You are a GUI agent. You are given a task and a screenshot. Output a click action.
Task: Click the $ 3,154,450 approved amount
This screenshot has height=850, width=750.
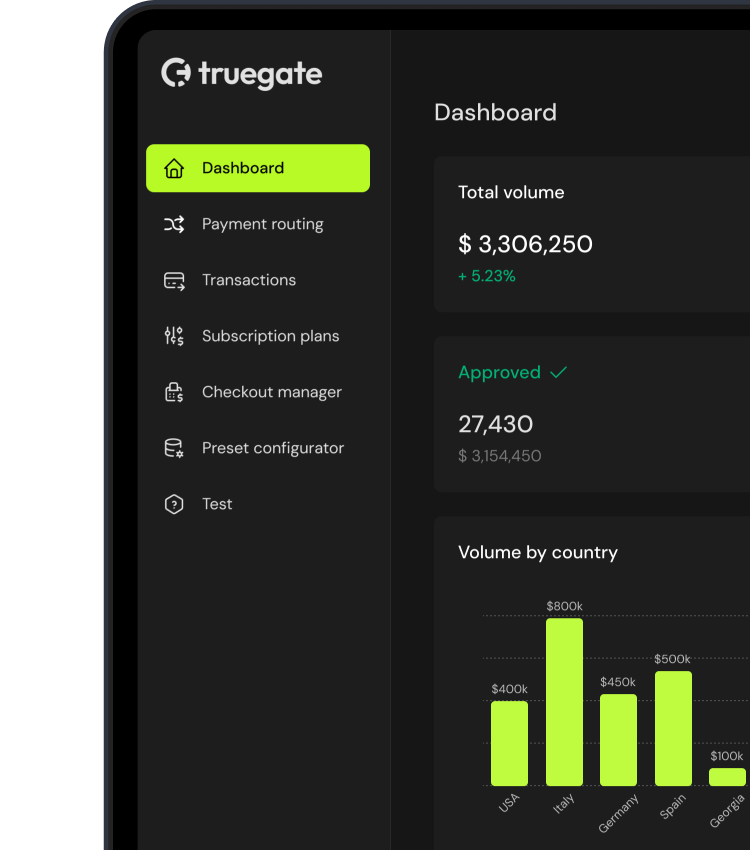click(x=500, y=456)
